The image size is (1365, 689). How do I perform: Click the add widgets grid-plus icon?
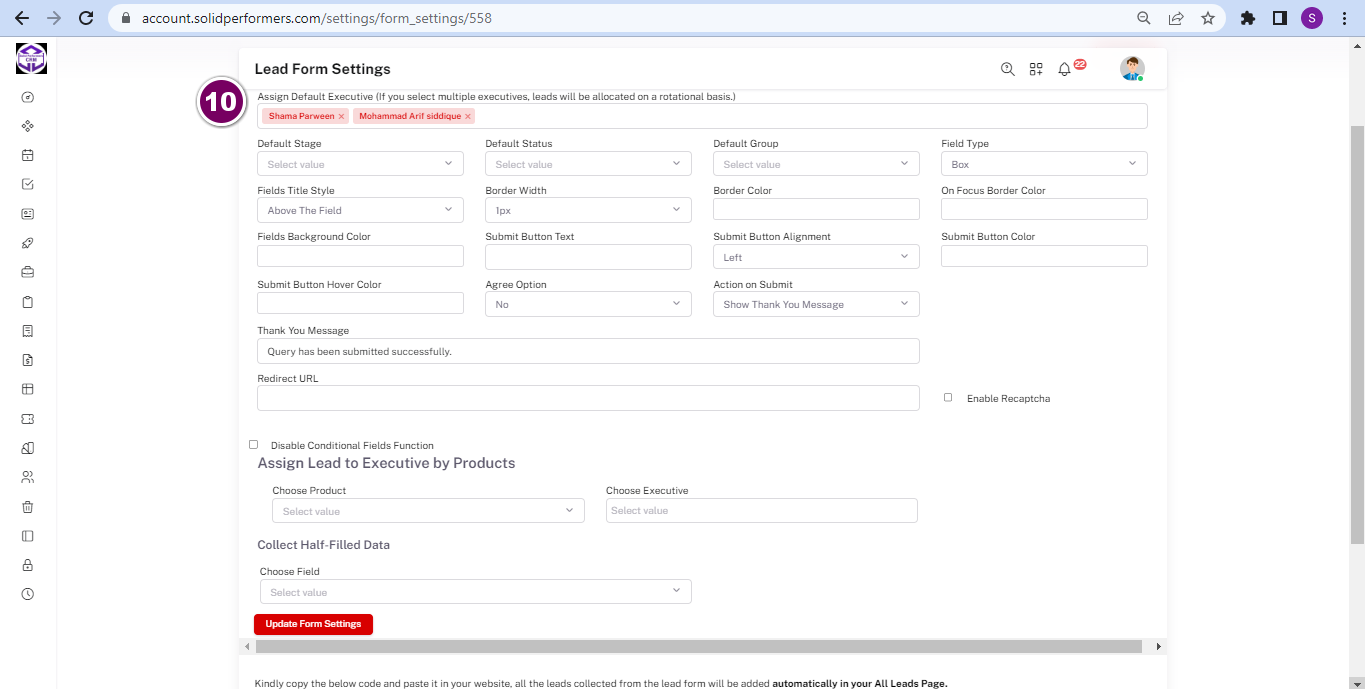1036,69
